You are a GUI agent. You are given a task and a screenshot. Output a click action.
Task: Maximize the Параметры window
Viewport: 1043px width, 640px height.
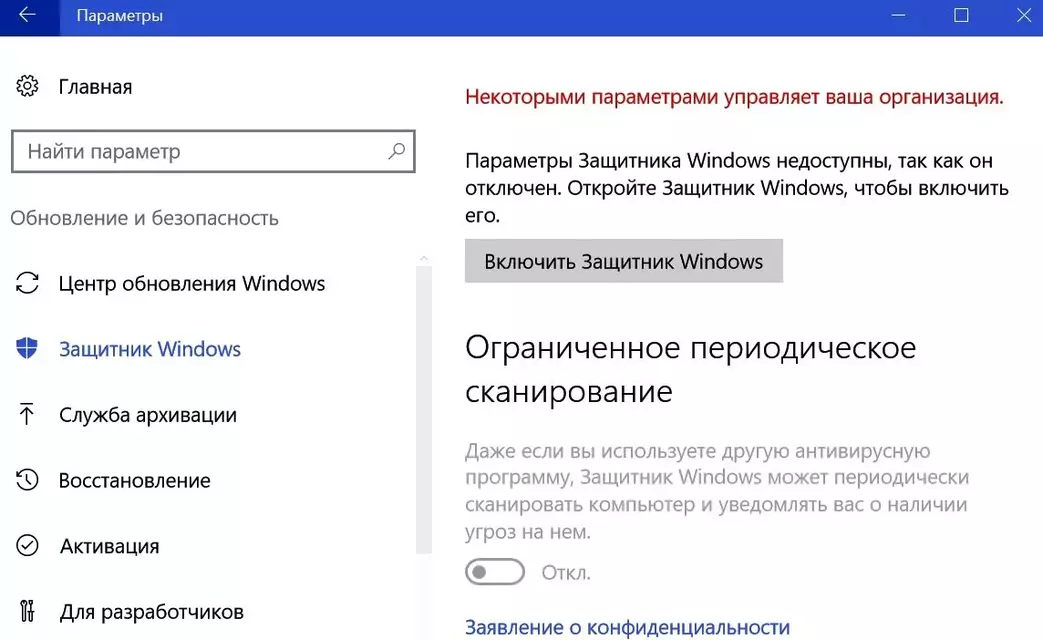[961, 15]
